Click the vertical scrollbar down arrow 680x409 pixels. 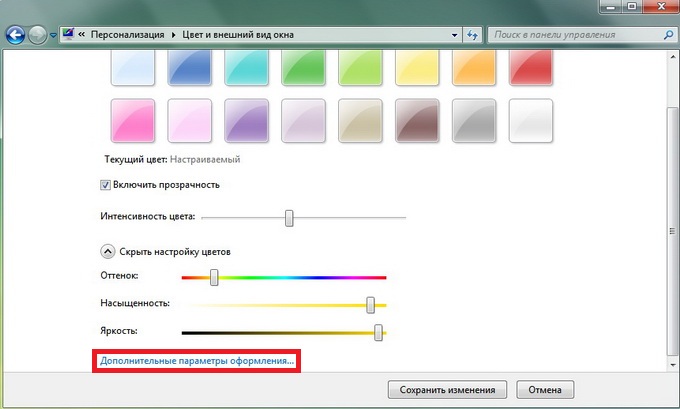tap(673, 365)
